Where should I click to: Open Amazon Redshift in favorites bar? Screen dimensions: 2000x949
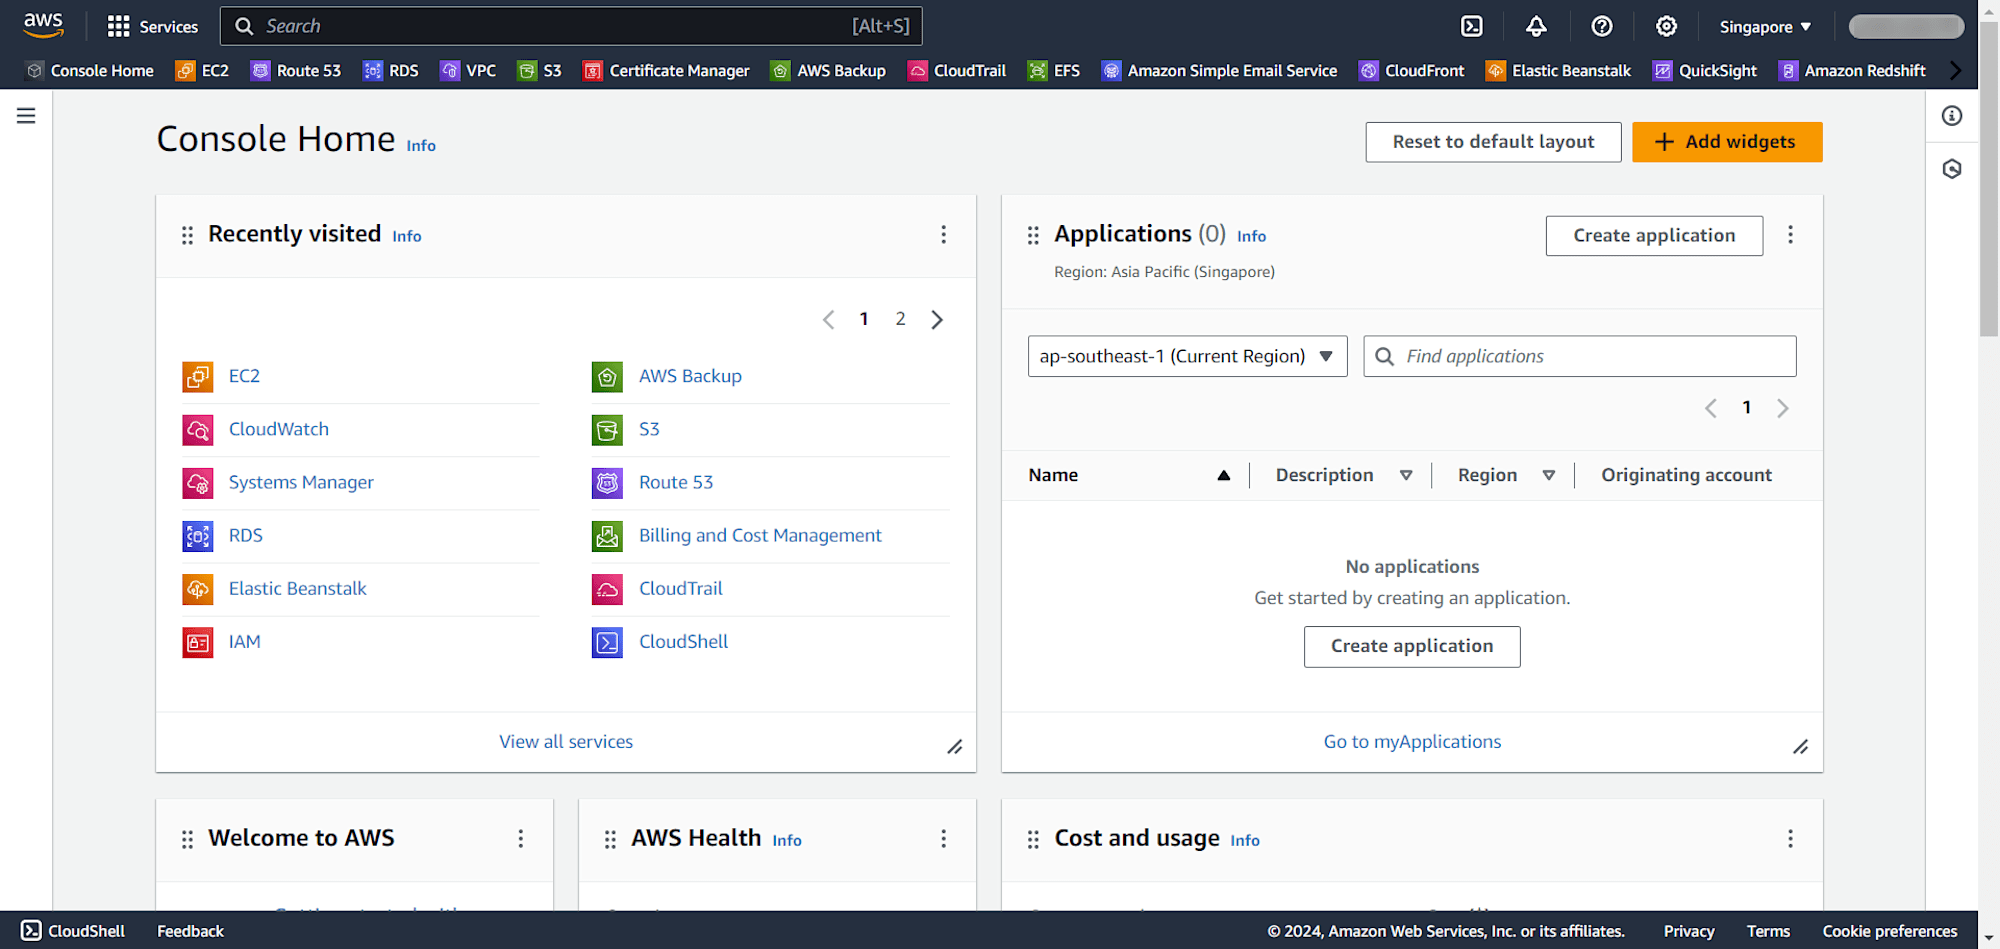tap(1853, 71)
